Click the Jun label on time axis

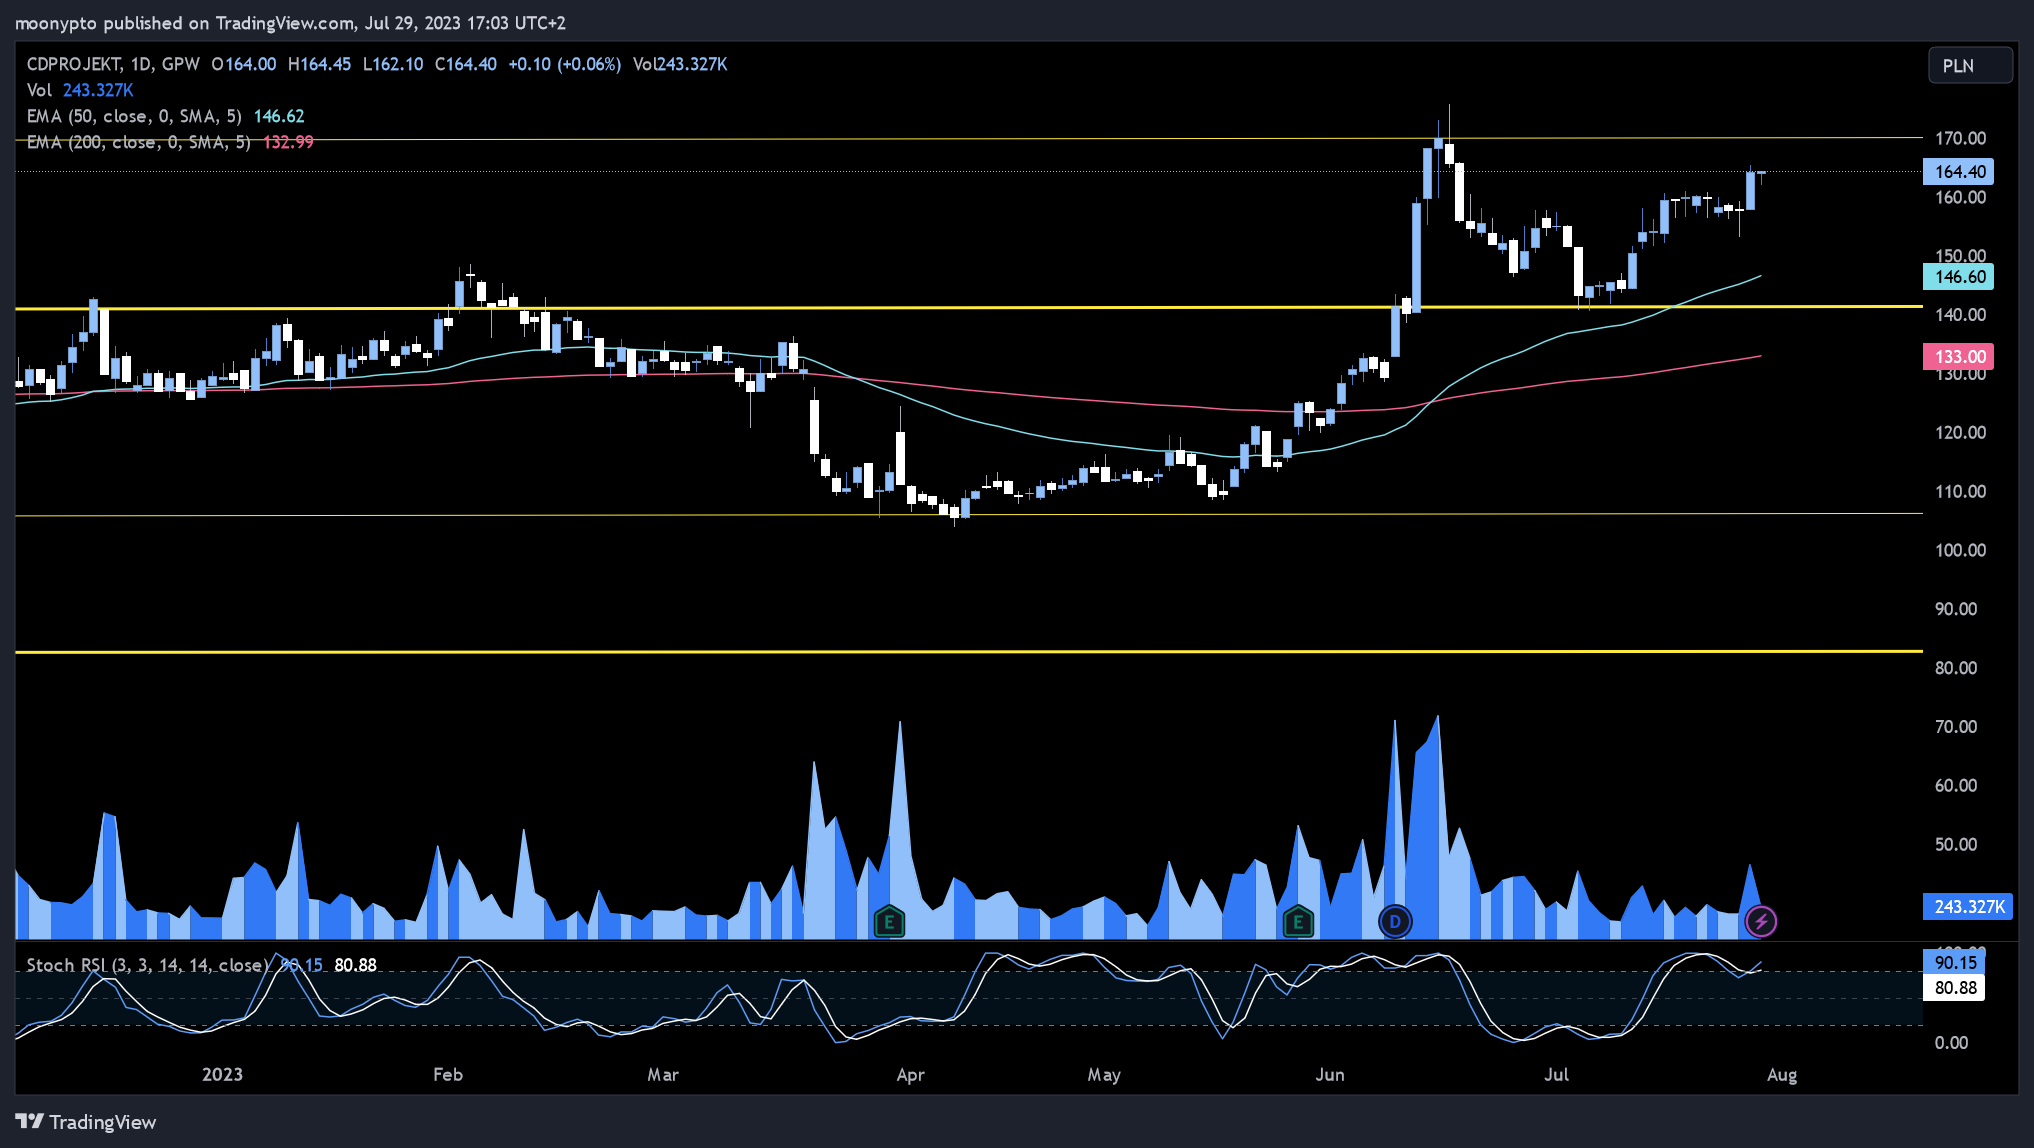tap(1330, 1074)
